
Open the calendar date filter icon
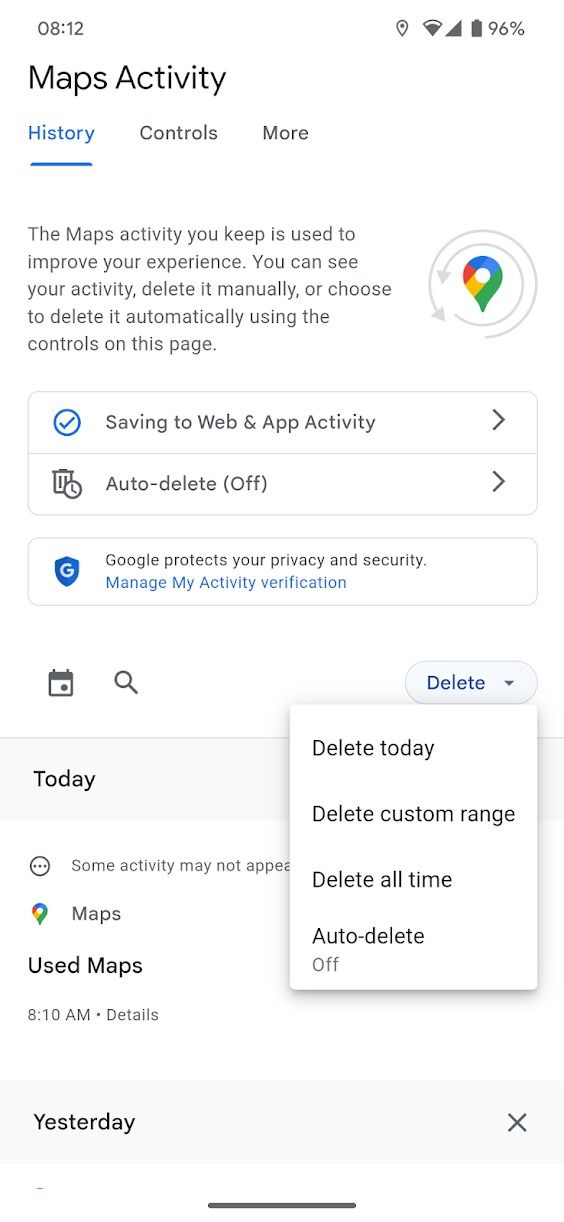(x=61, y=683)
